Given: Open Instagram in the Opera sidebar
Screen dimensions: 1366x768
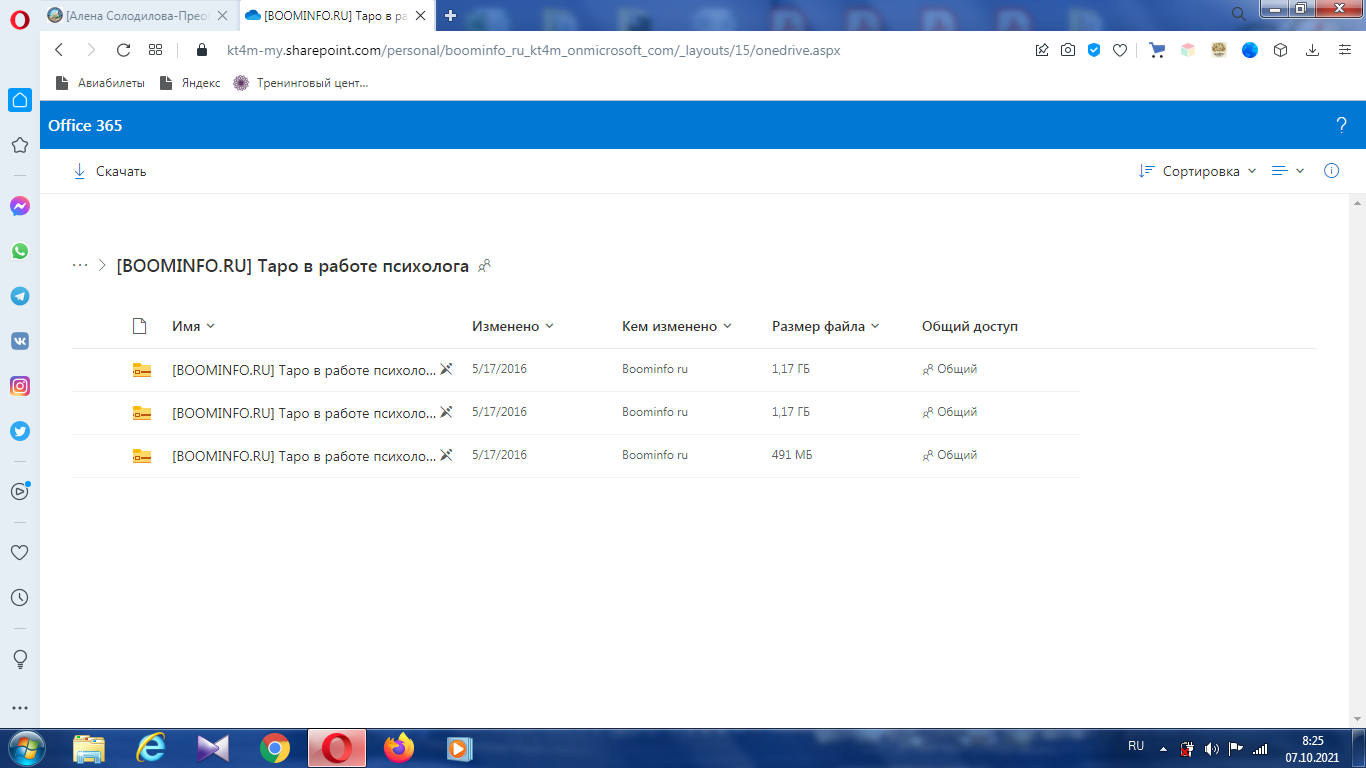Looking at the screenshot, I should 20,386.
